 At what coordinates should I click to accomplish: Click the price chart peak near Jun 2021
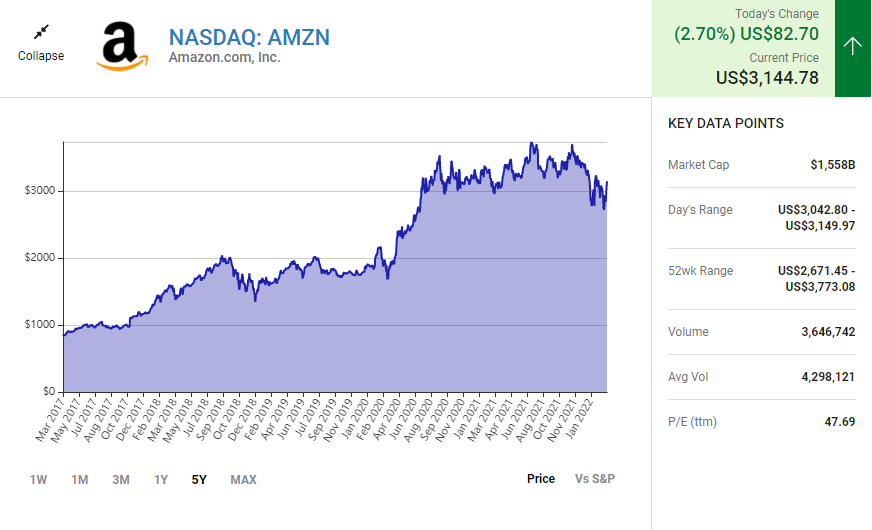click(x=532, y=144)
